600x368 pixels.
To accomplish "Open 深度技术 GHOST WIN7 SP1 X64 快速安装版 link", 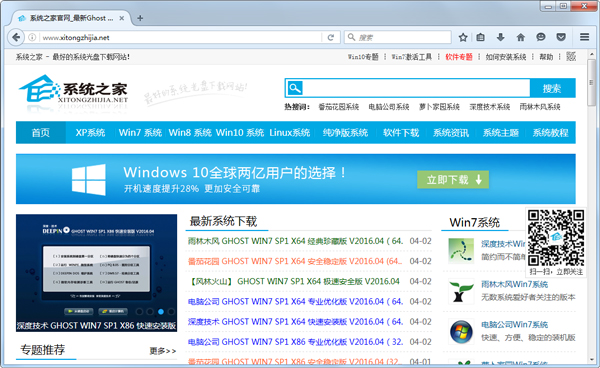I will [295, 322].
